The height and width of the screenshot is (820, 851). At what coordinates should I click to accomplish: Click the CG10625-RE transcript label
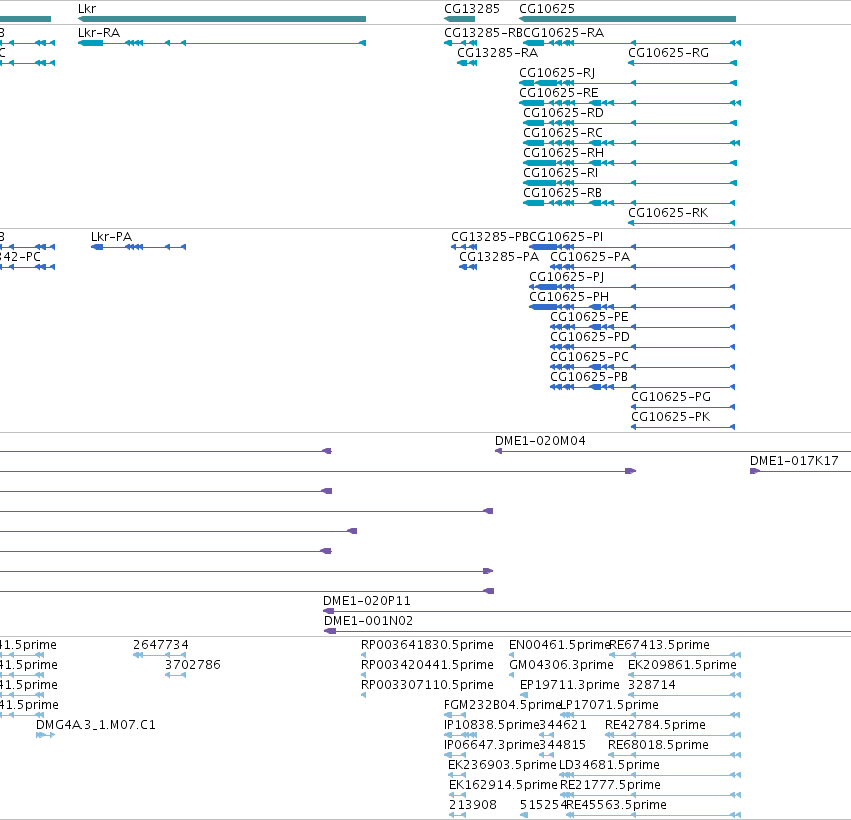pyautogui.click(x=558, y=93)
